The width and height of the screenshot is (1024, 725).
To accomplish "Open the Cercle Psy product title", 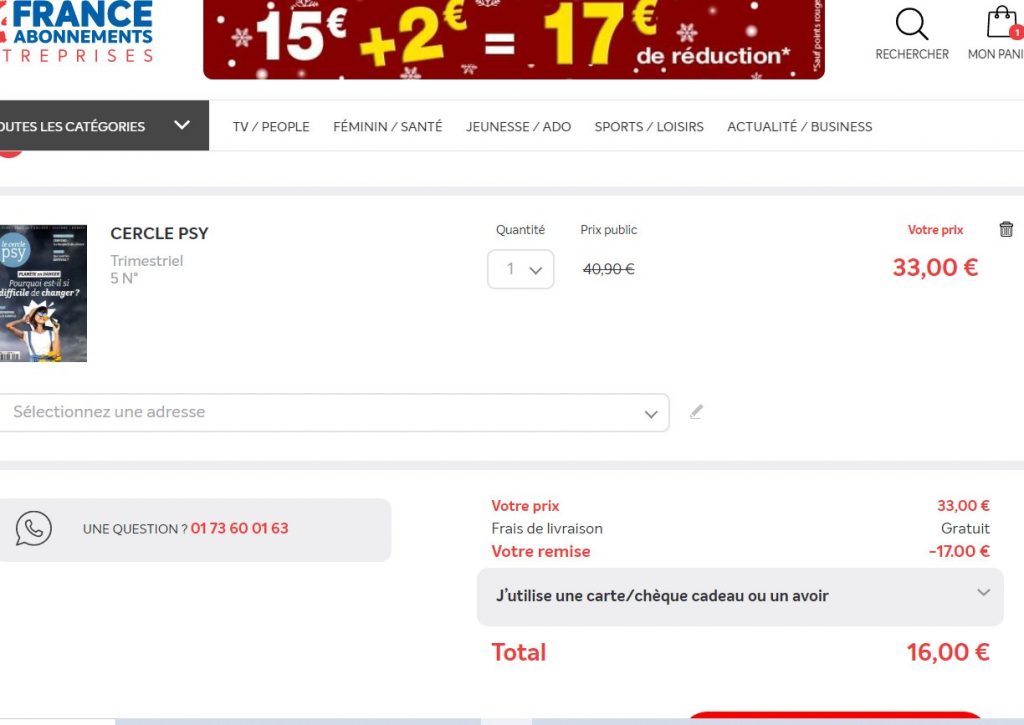I will coord(159,234).
